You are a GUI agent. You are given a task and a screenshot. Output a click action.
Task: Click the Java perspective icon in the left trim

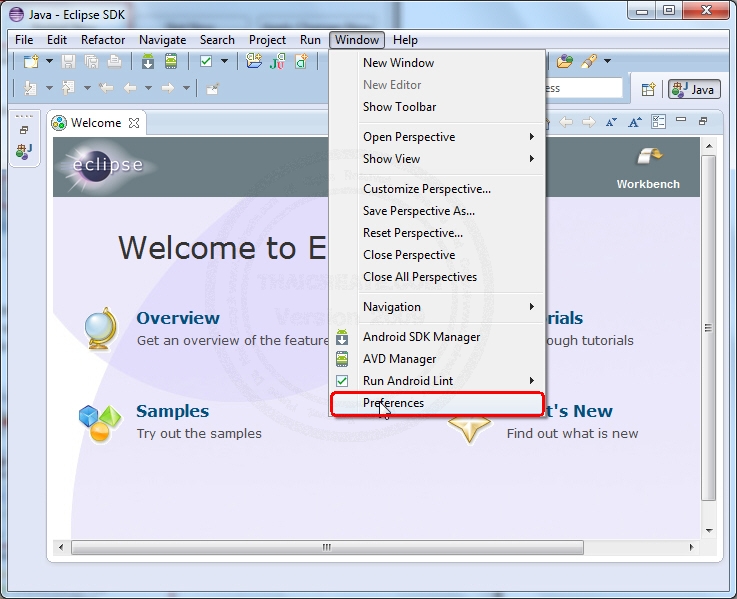tap(24, 151)
